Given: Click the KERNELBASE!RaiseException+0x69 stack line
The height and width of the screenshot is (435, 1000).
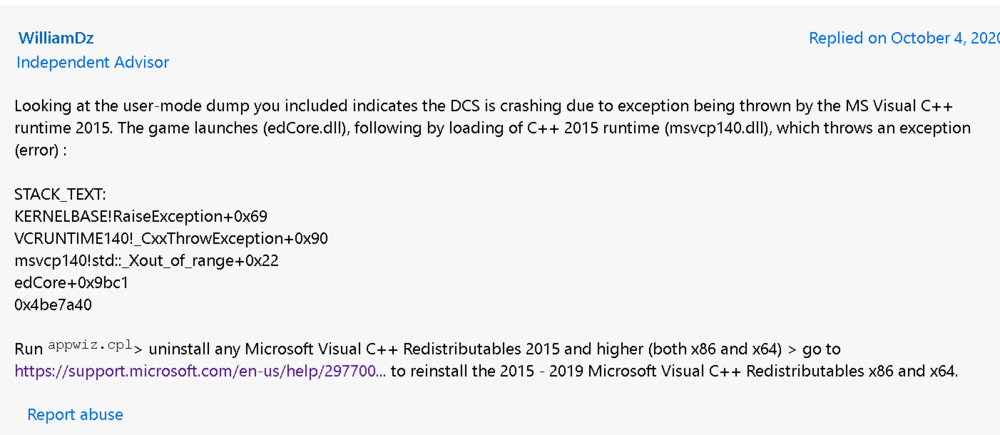Looking at the screenshot, I should click(141, 216).
